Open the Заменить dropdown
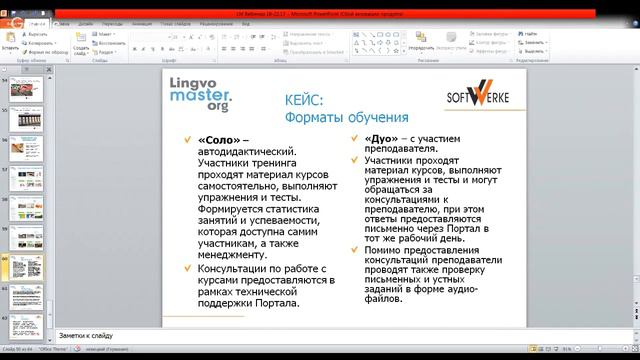 pos(533,42)
